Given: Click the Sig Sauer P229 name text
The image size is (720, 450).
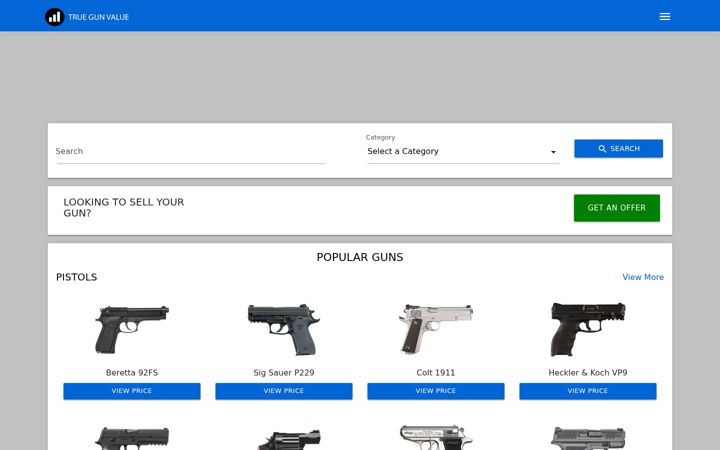Looking at the screenshot, I should (284, 372).
